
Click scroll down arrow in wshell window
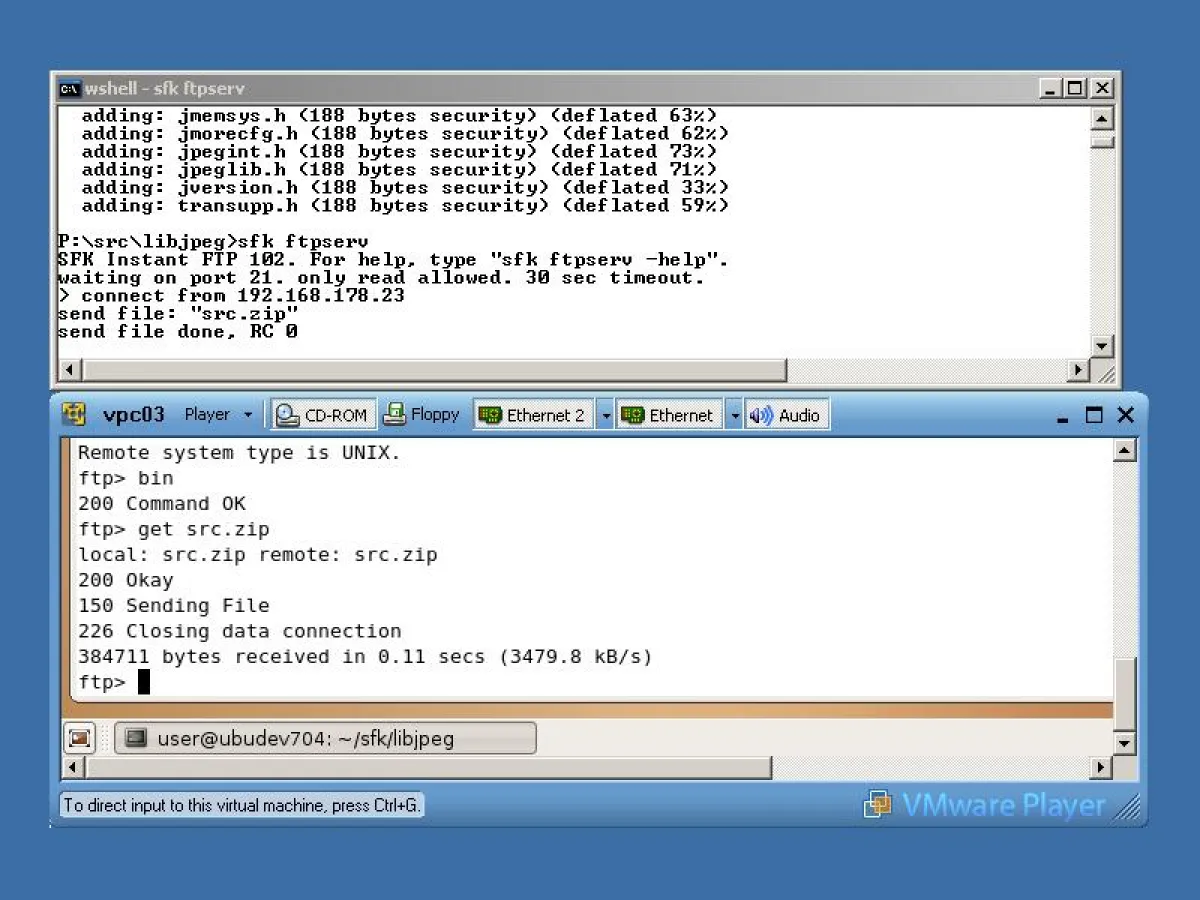click(x=1102, y=347)
